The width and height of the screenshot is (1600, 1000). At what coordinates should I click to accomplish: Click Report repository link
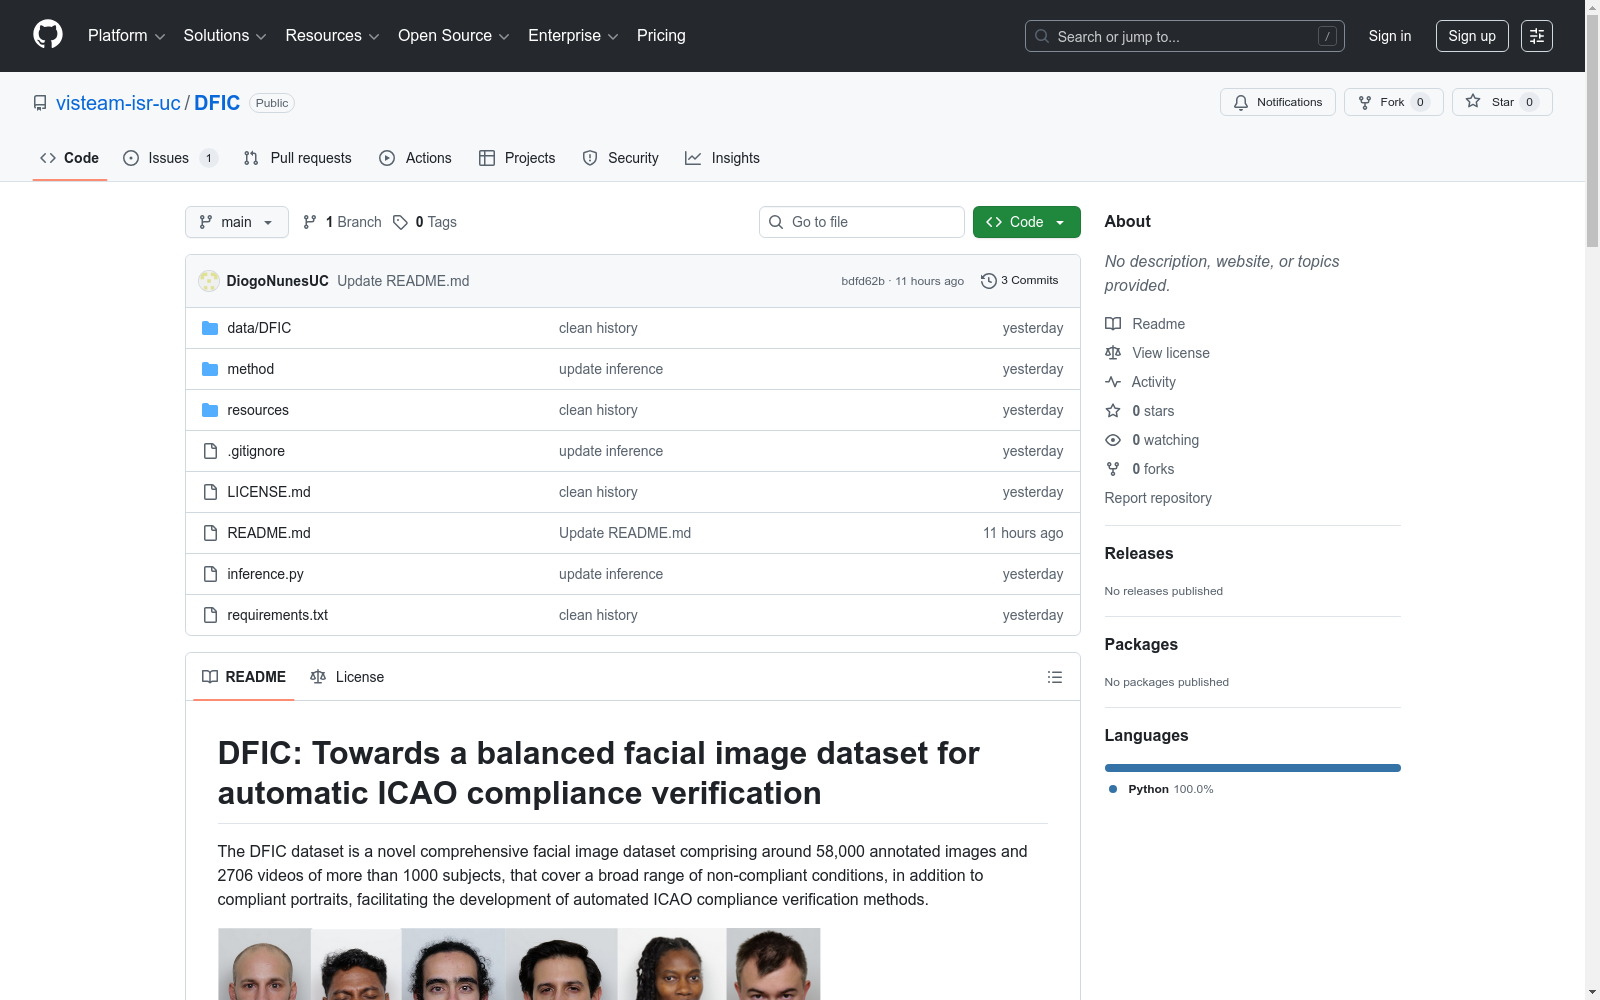pos(1158,498)
